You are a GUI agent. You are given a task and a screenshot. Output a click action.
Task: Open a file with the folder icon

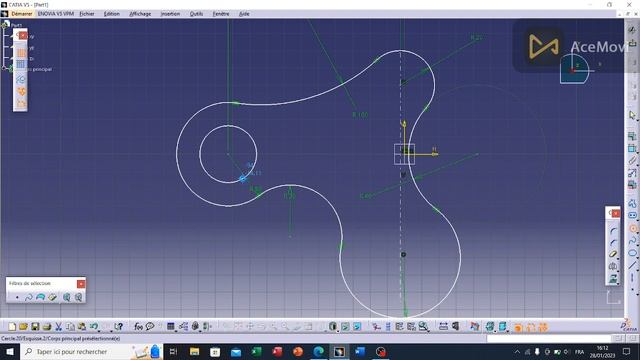23,327
